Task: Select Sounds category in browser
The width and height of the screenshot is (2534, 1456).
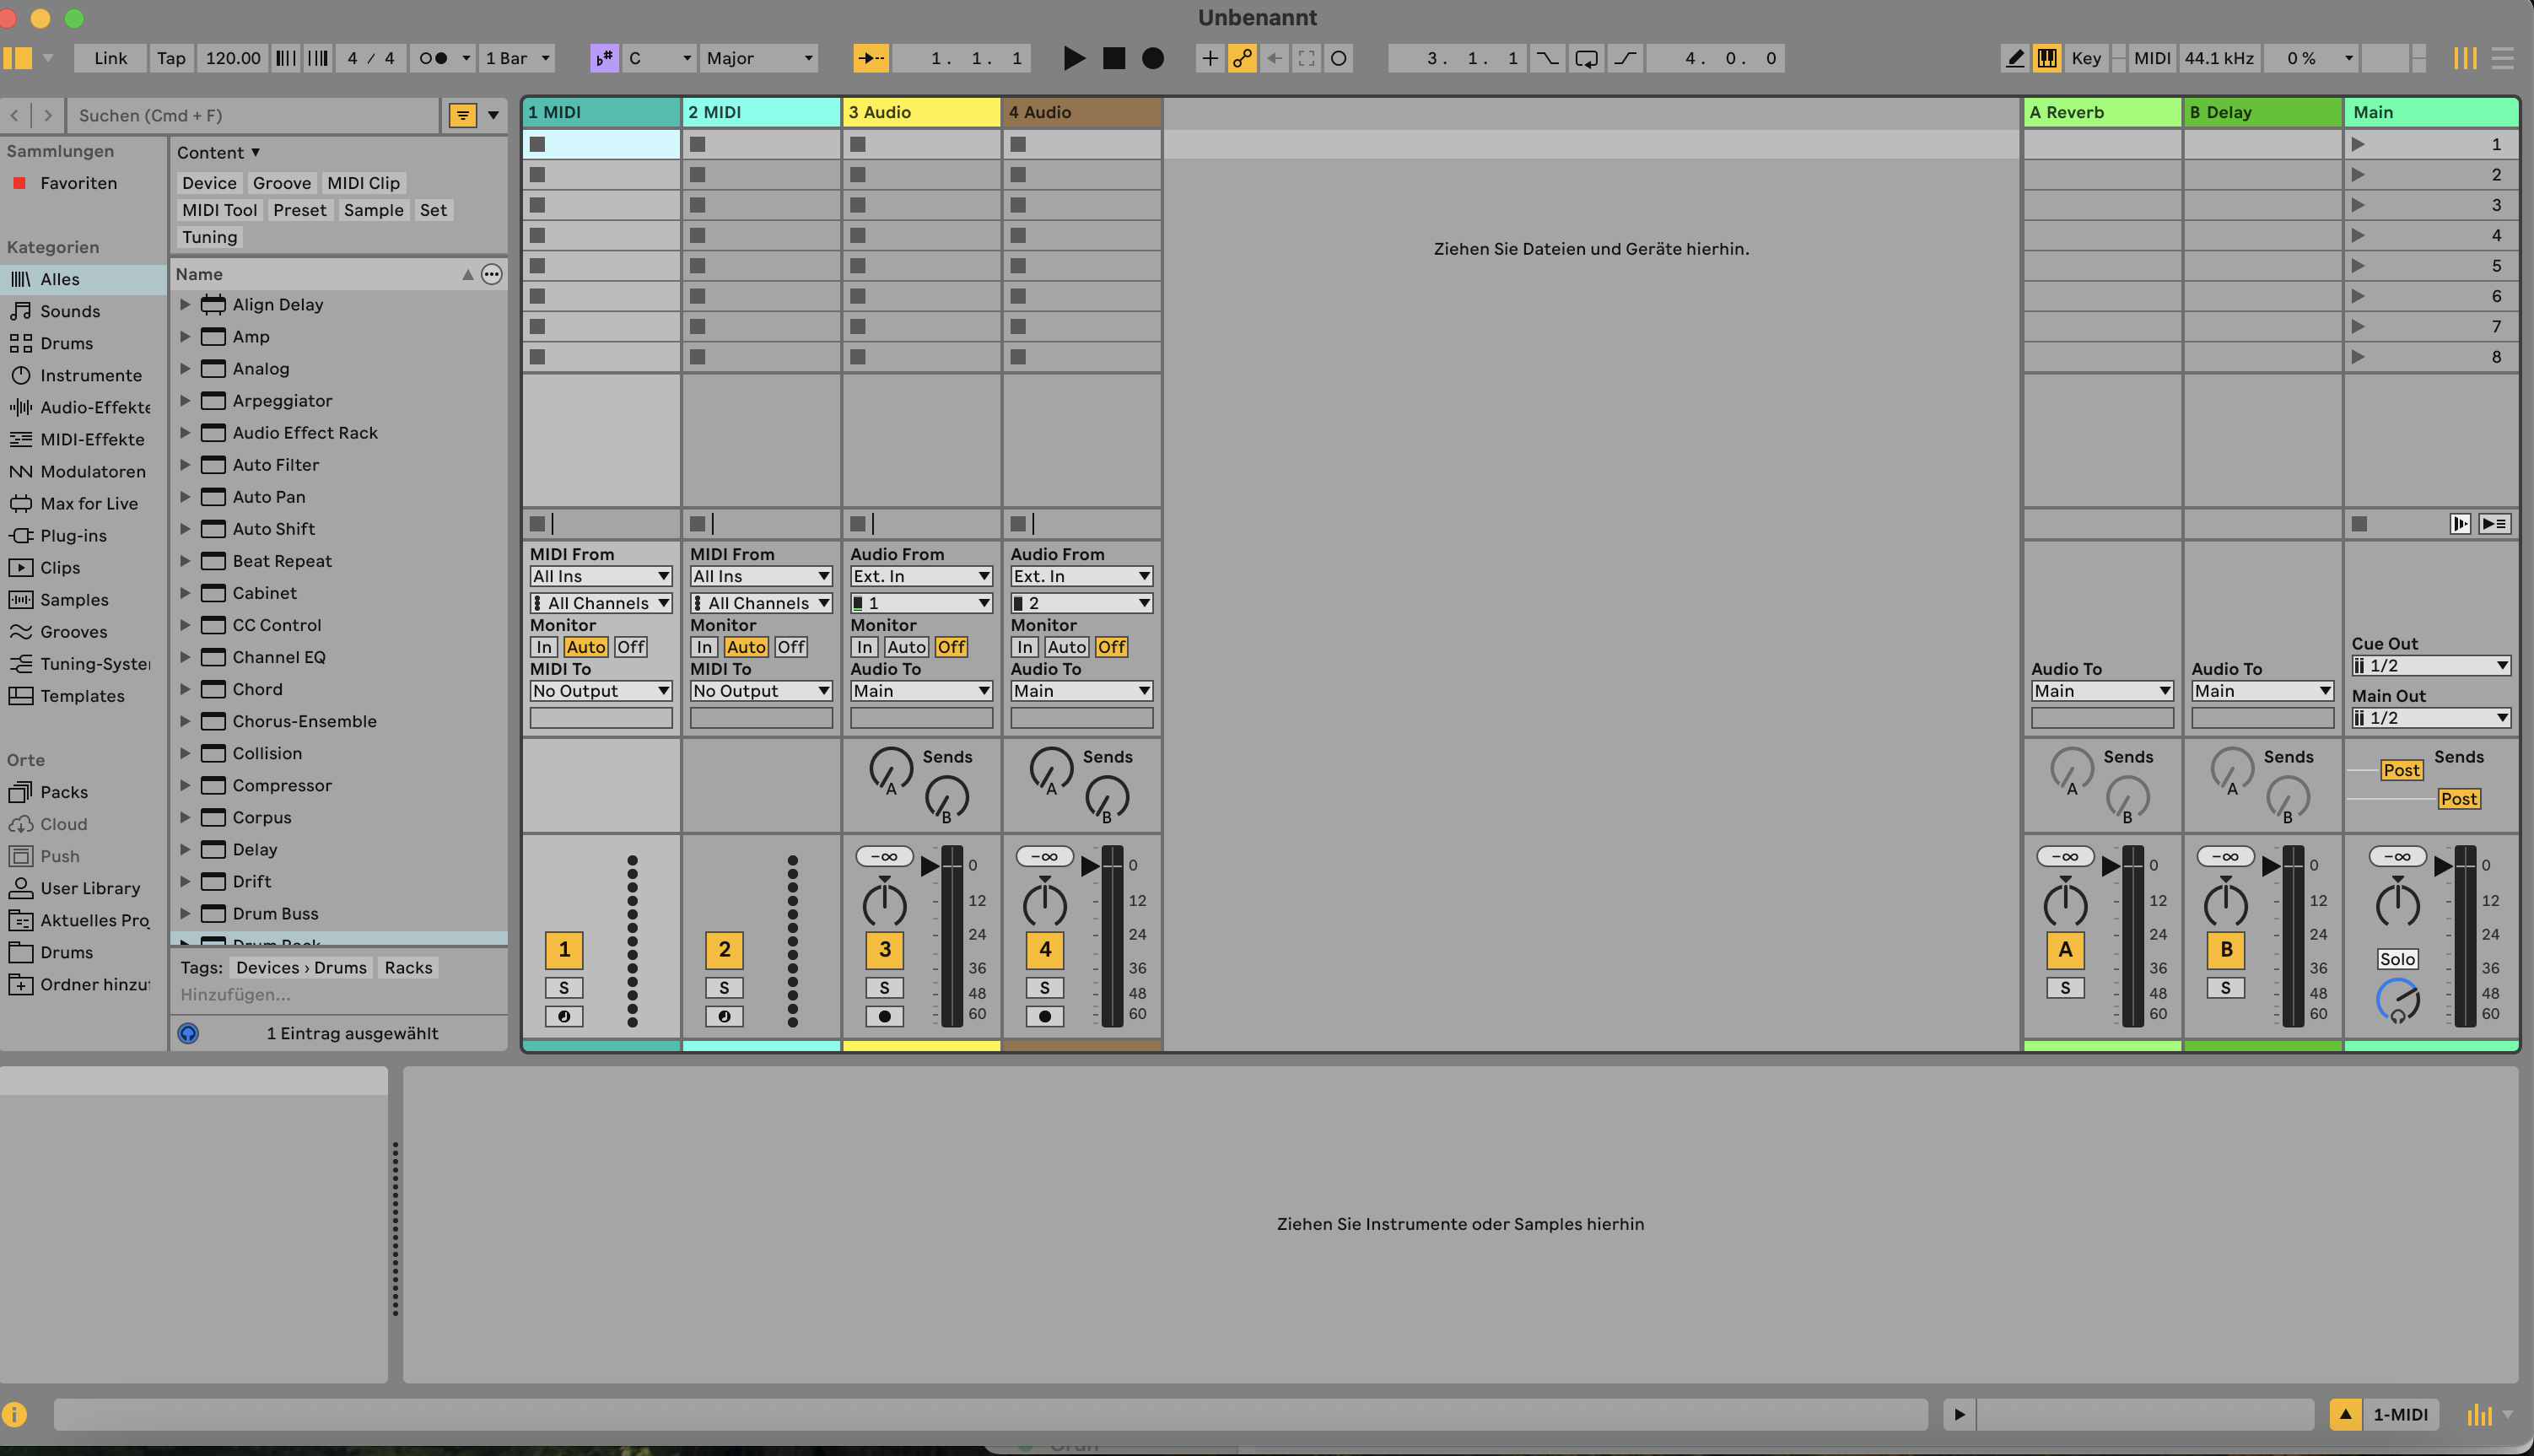Action: pos(70,311)
